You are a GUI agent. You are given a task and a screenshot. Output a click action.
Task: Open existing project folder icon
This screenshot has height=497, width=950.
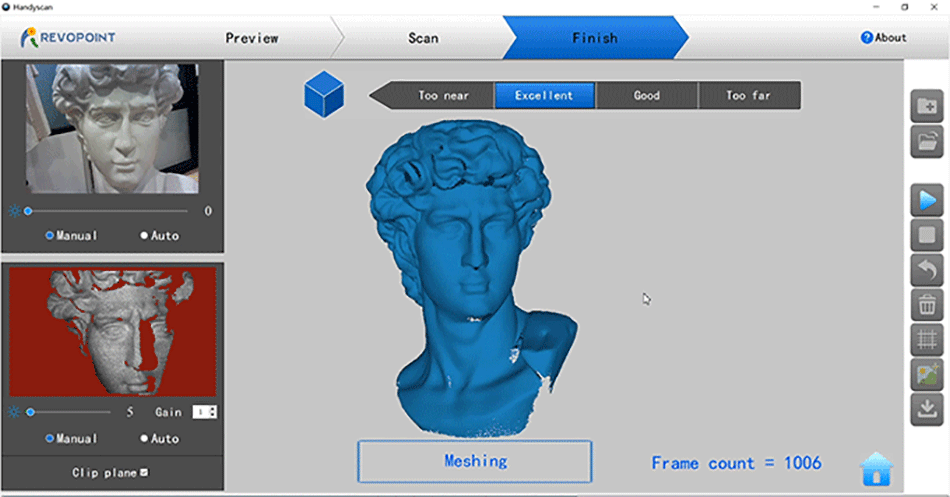click(x=927, y=142)
